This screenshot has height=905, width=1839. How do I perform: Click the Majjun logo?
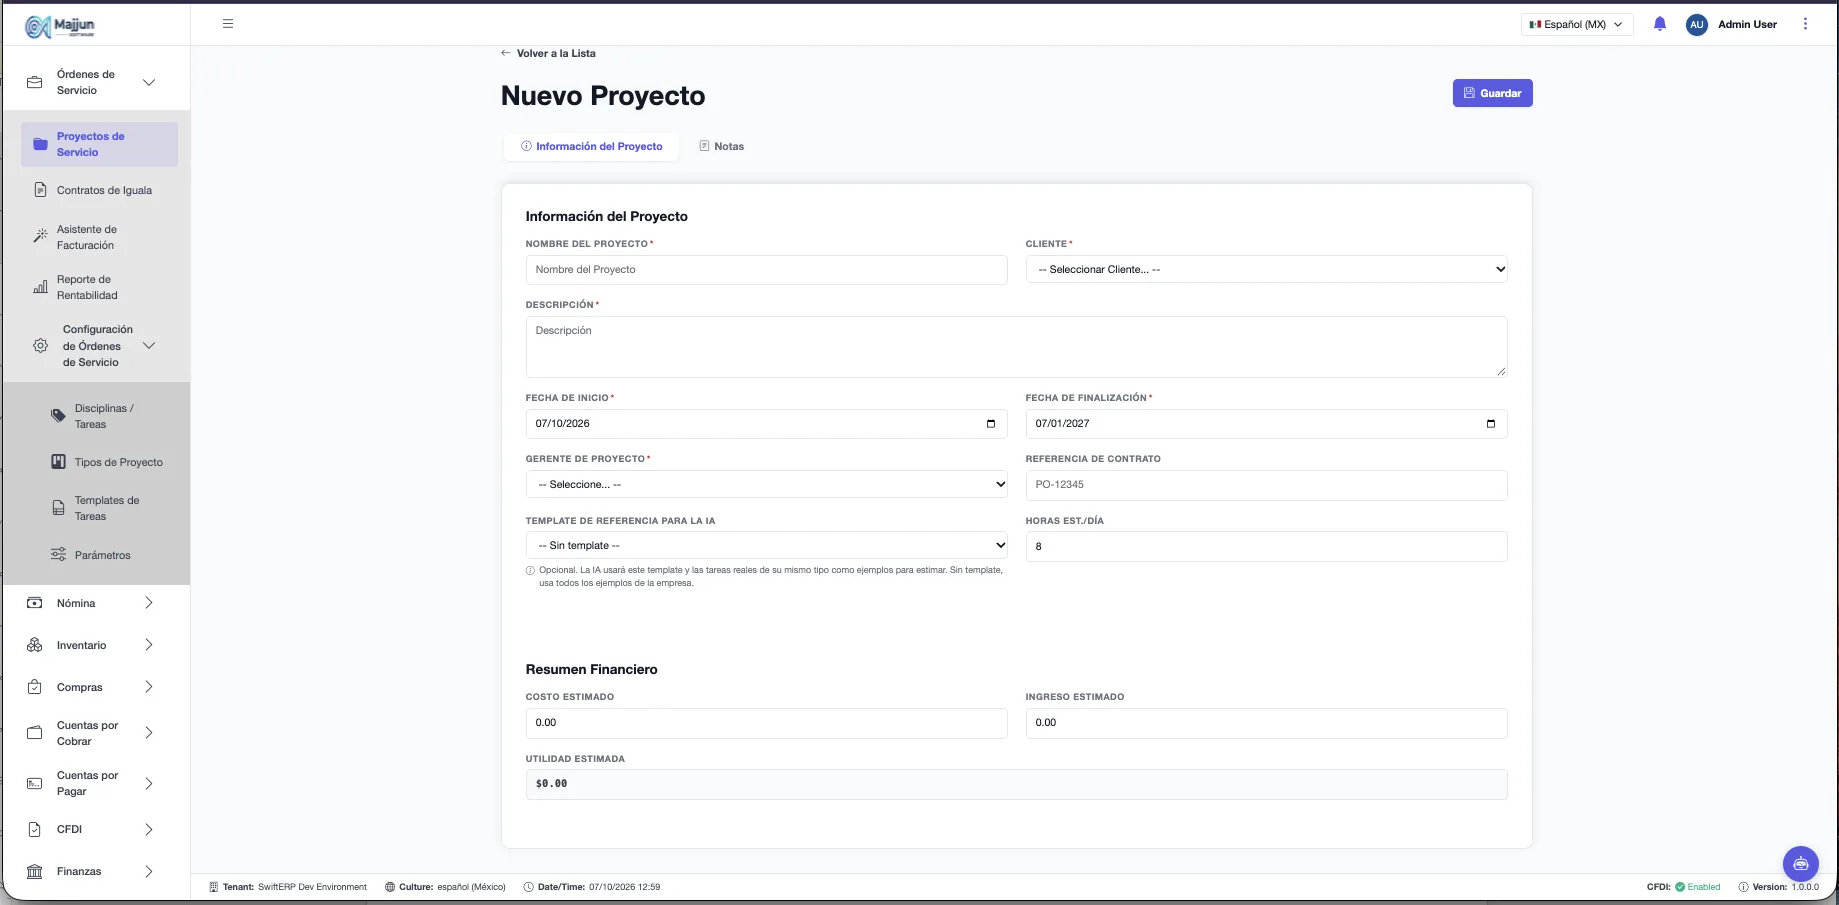pos(60,27)
